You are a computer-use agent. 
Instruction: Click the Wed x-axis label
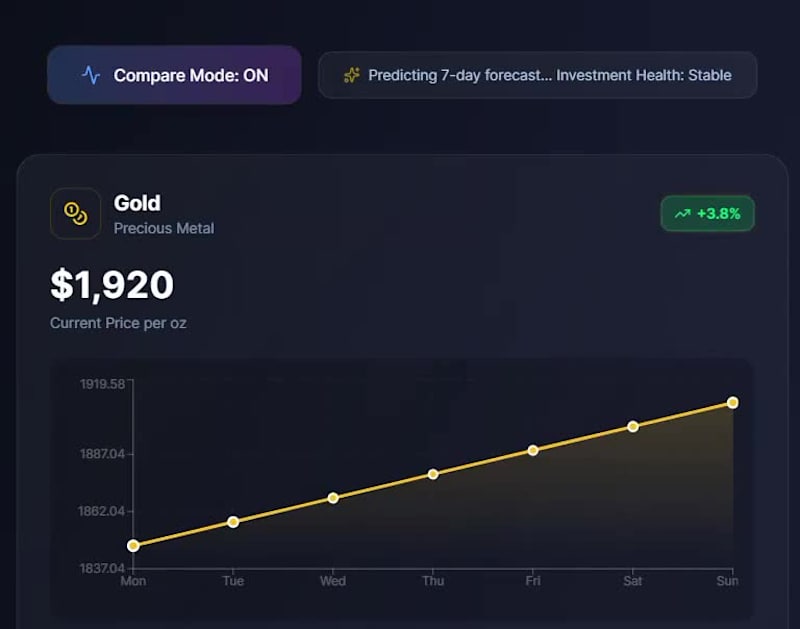(x=333, y=581)
